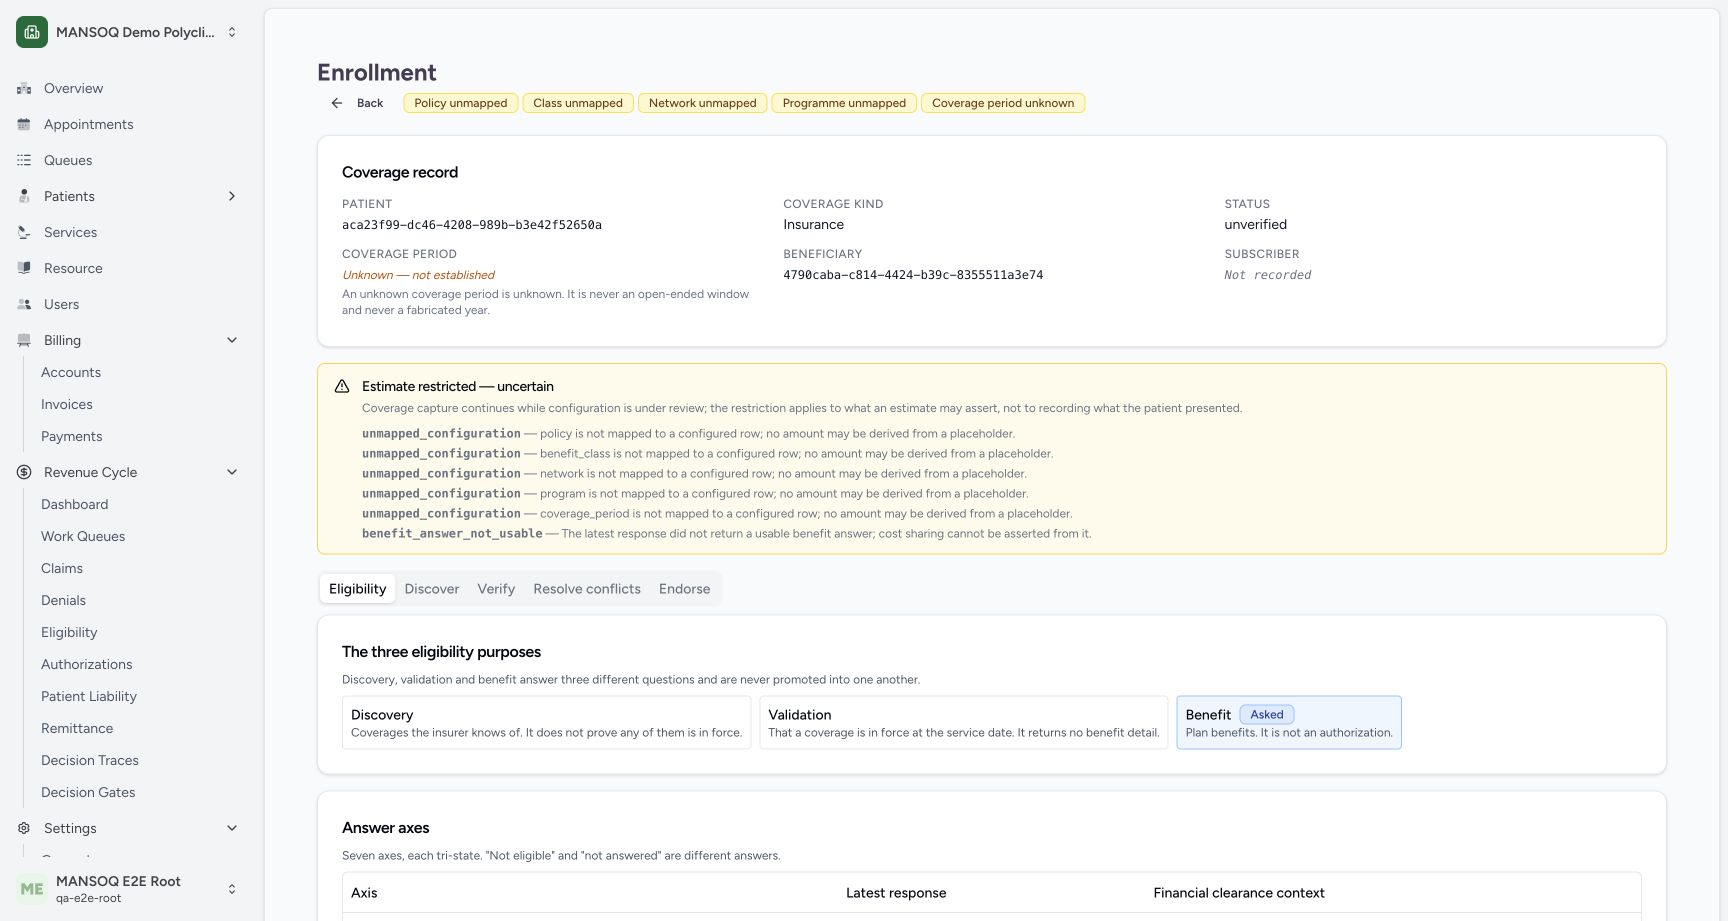
Task: Open Accounts under Billing
Action: (71, 372)
